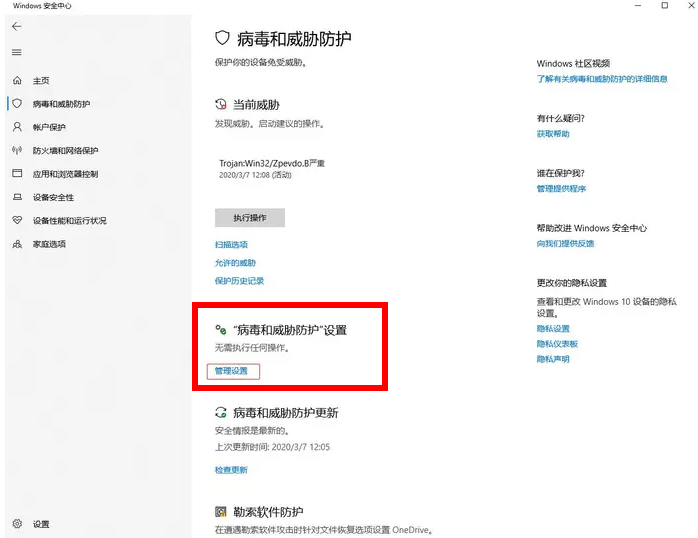This screenshot has width=698, height=538.
Task: Click the gear icon for 设置
Action: pyautogui.click(x=17, y=523)
